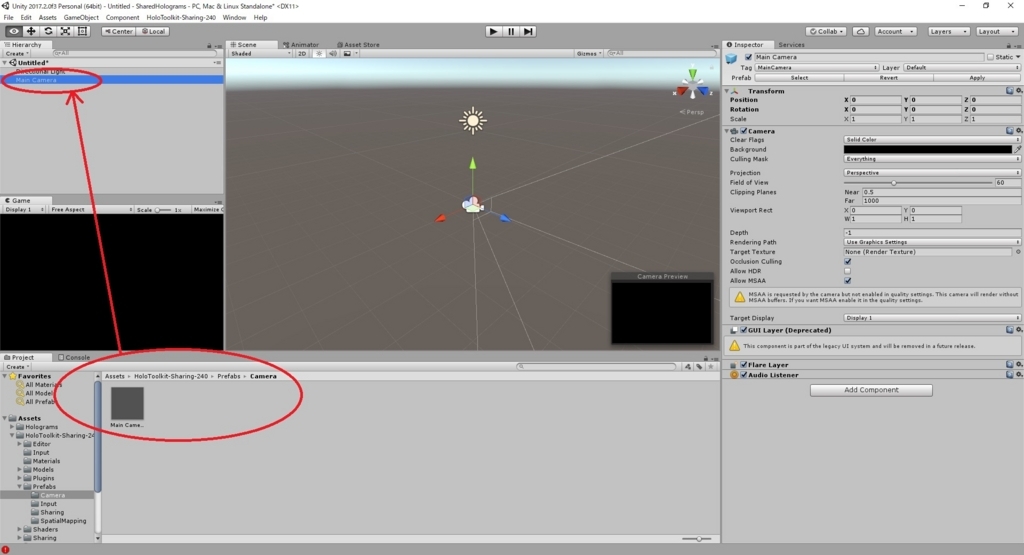1024x555 pixels.
Task: Click the error indicator in status bar
Action: click(x=5, y=550)
